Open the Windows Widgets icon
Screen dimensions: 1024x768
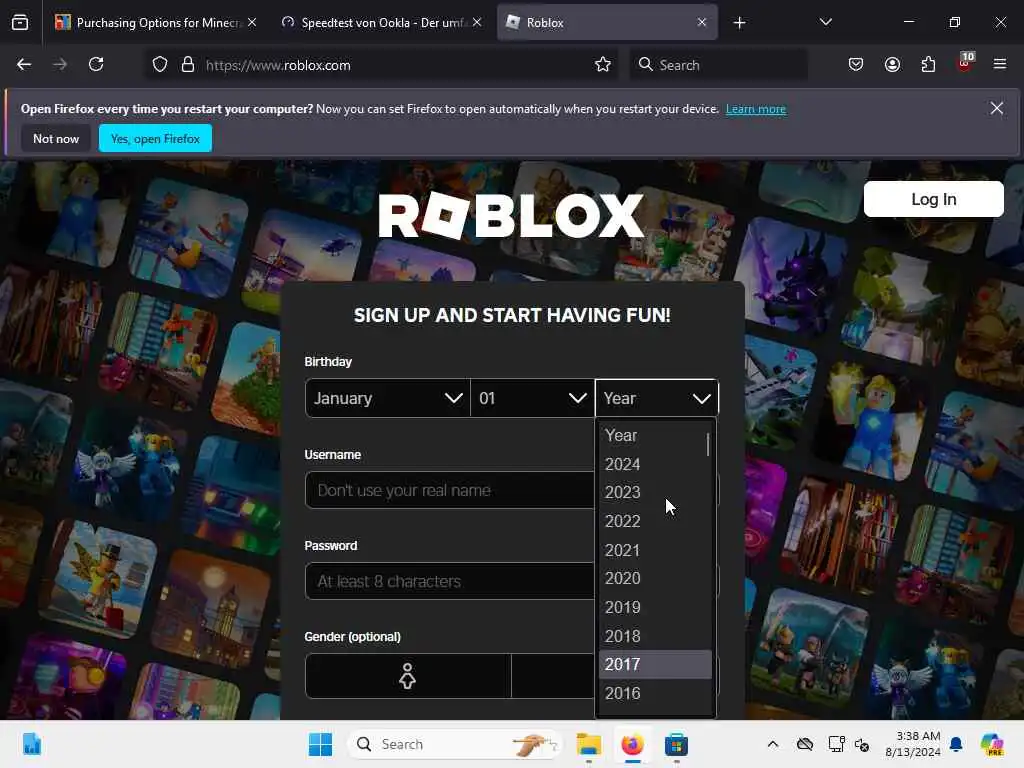coord(31,744)
